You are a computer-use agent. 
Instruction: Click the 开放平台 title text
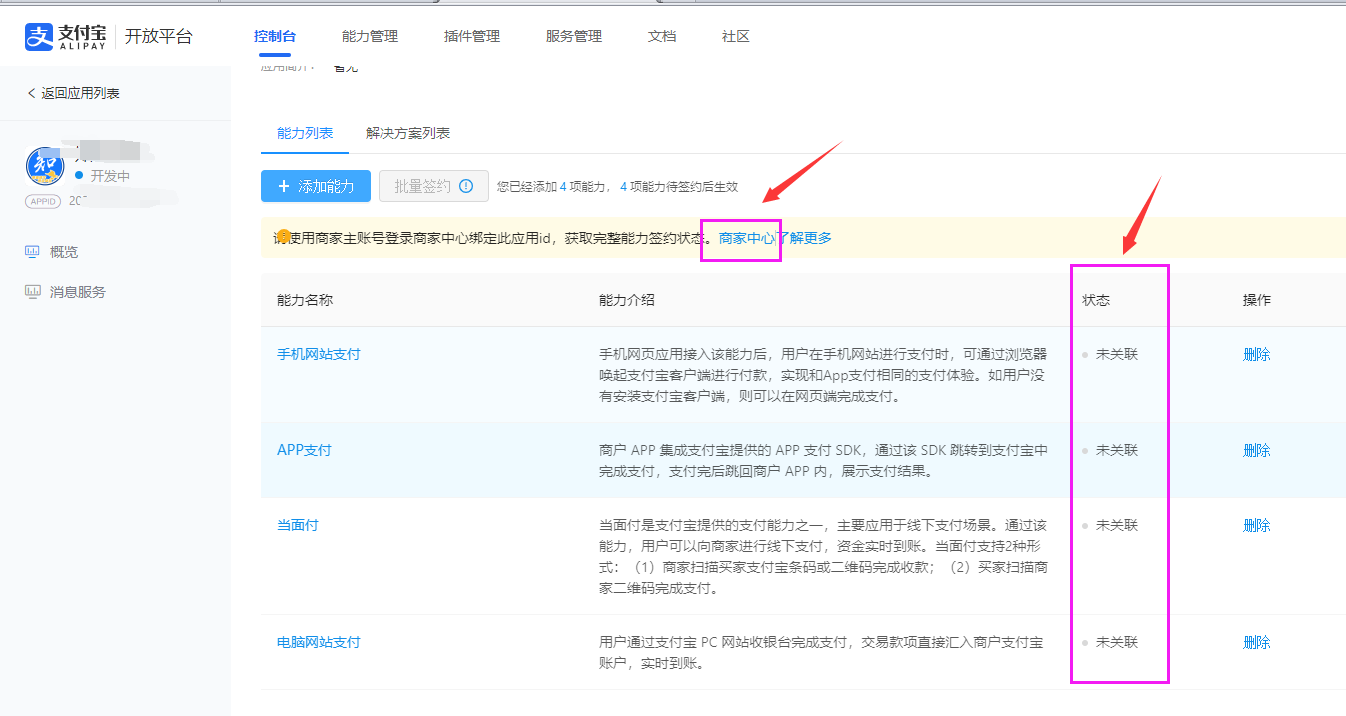tap(158, 37)
